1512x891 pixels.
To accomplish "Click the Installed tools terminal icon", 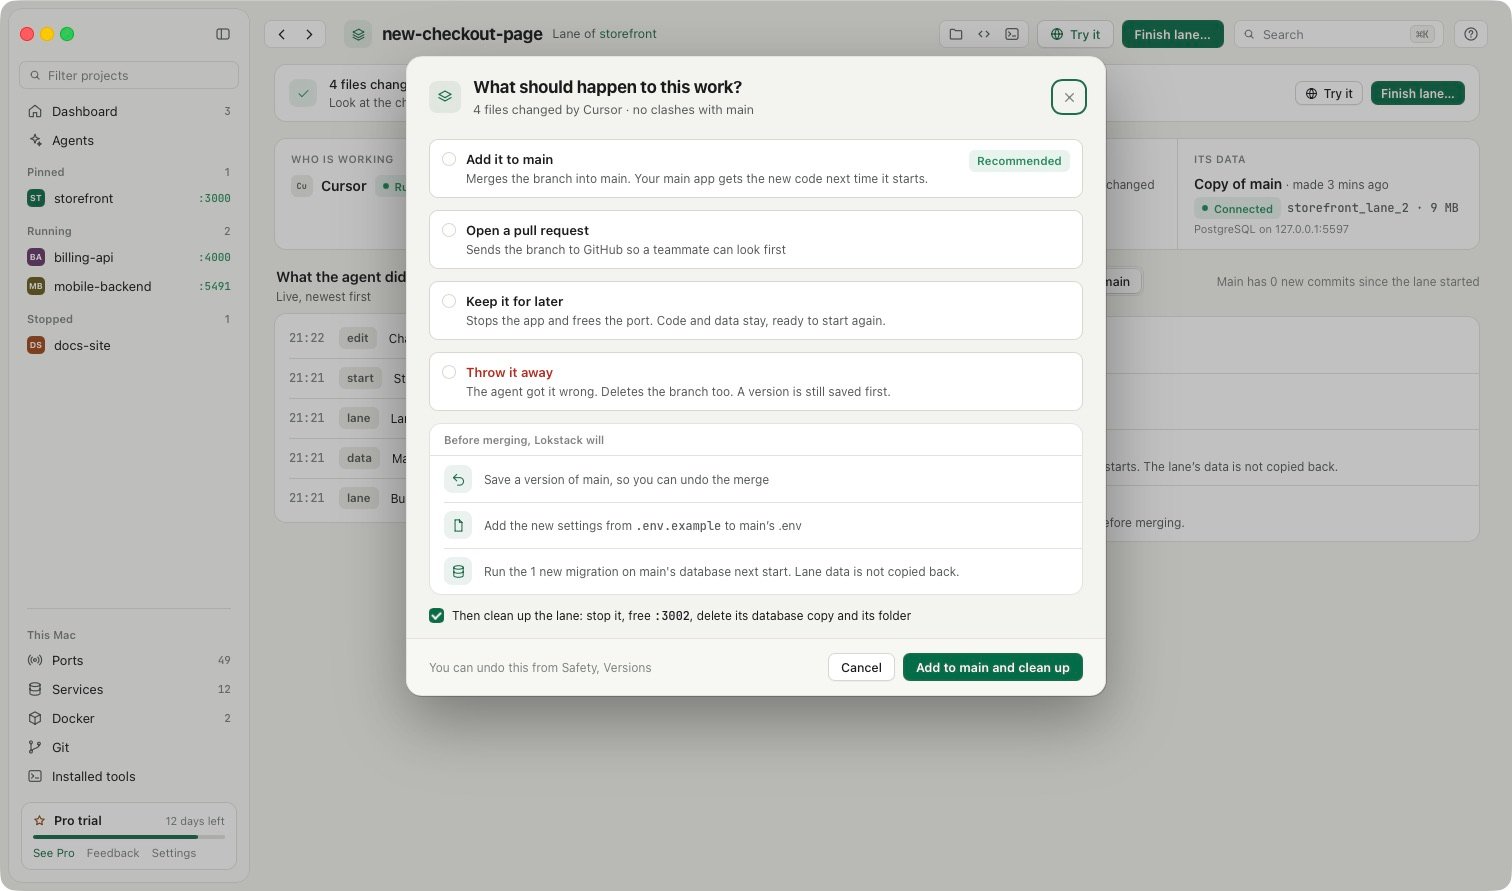I will [x=35, y=776].
